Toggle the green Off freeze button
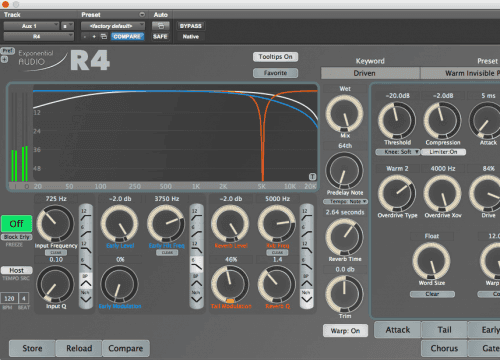This screenshot has height=360, width=500. (x=16, y=223)
